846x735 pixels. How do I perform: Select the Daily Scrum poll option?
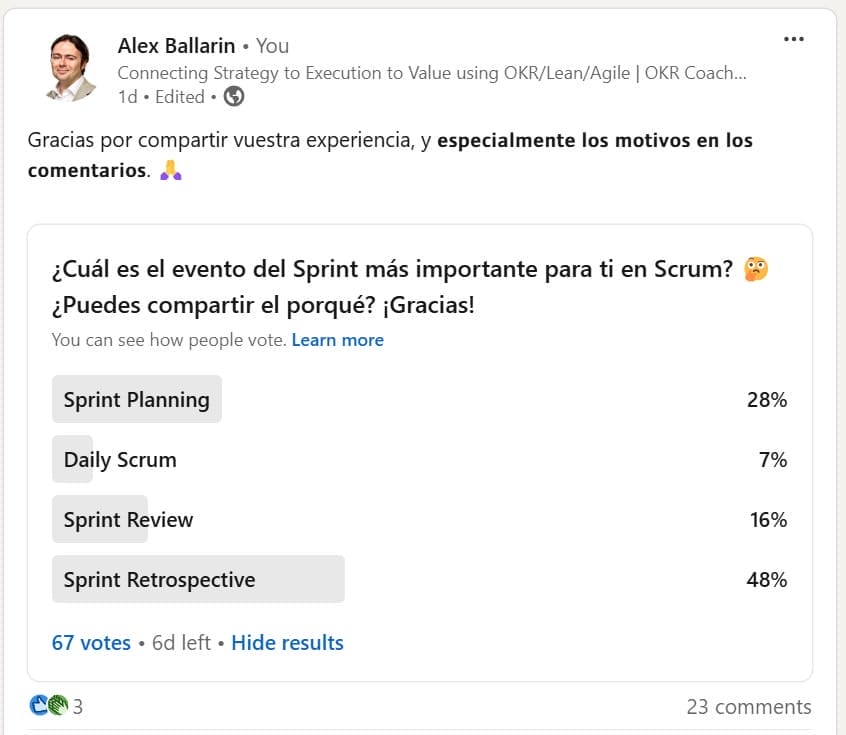(120, 460)
